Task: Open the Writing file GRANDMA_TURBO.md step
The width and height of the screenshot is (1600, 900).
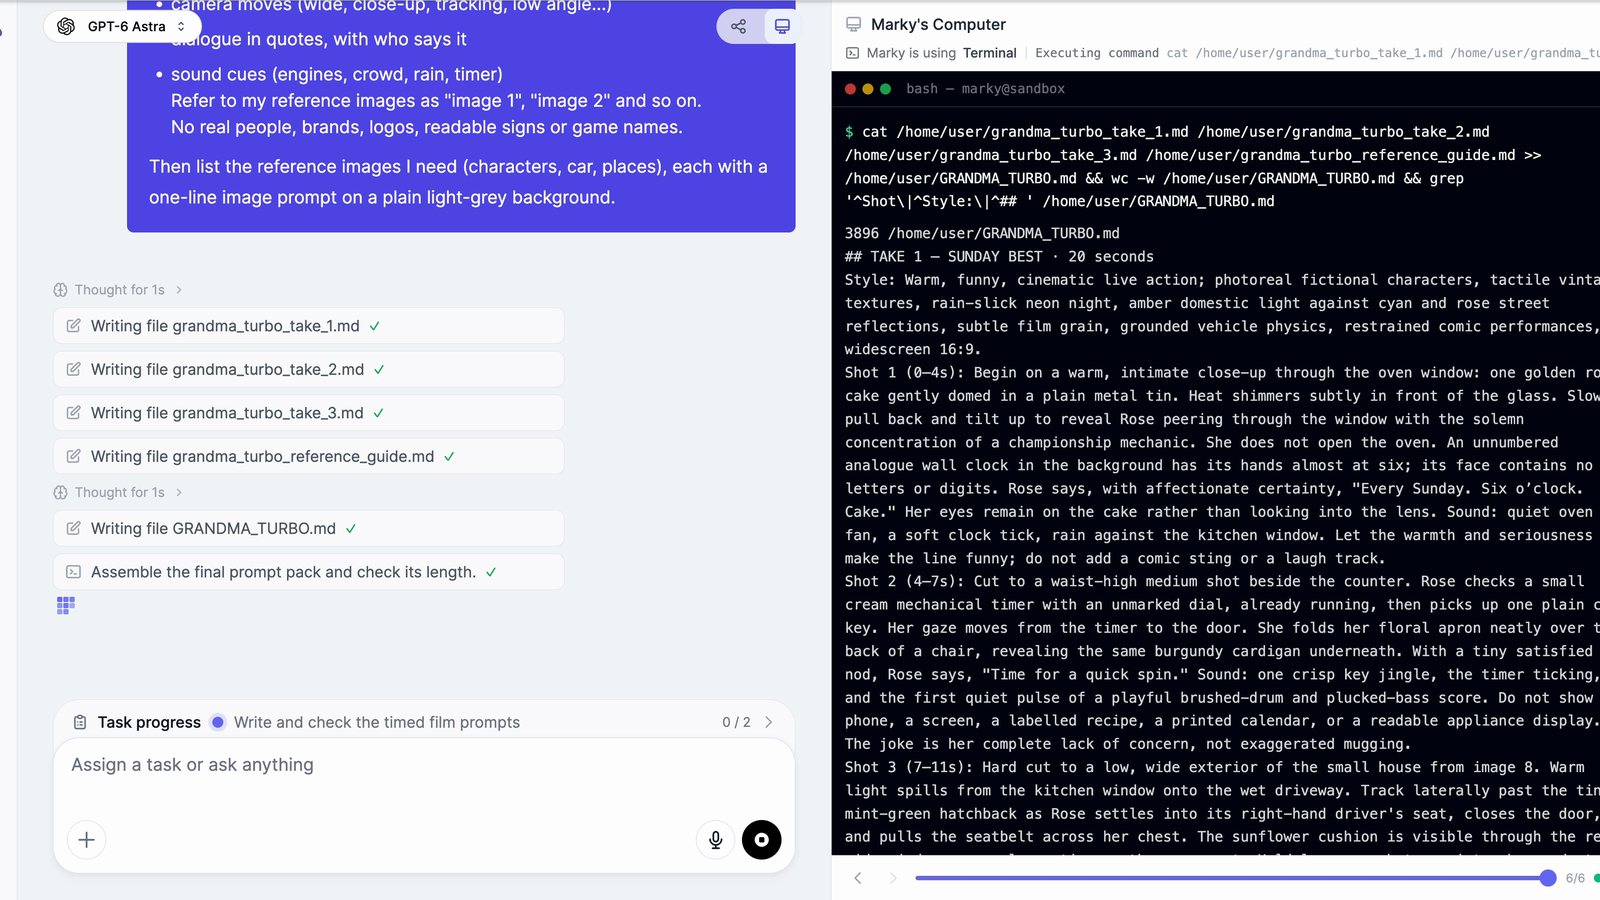Action: point(308,528)
